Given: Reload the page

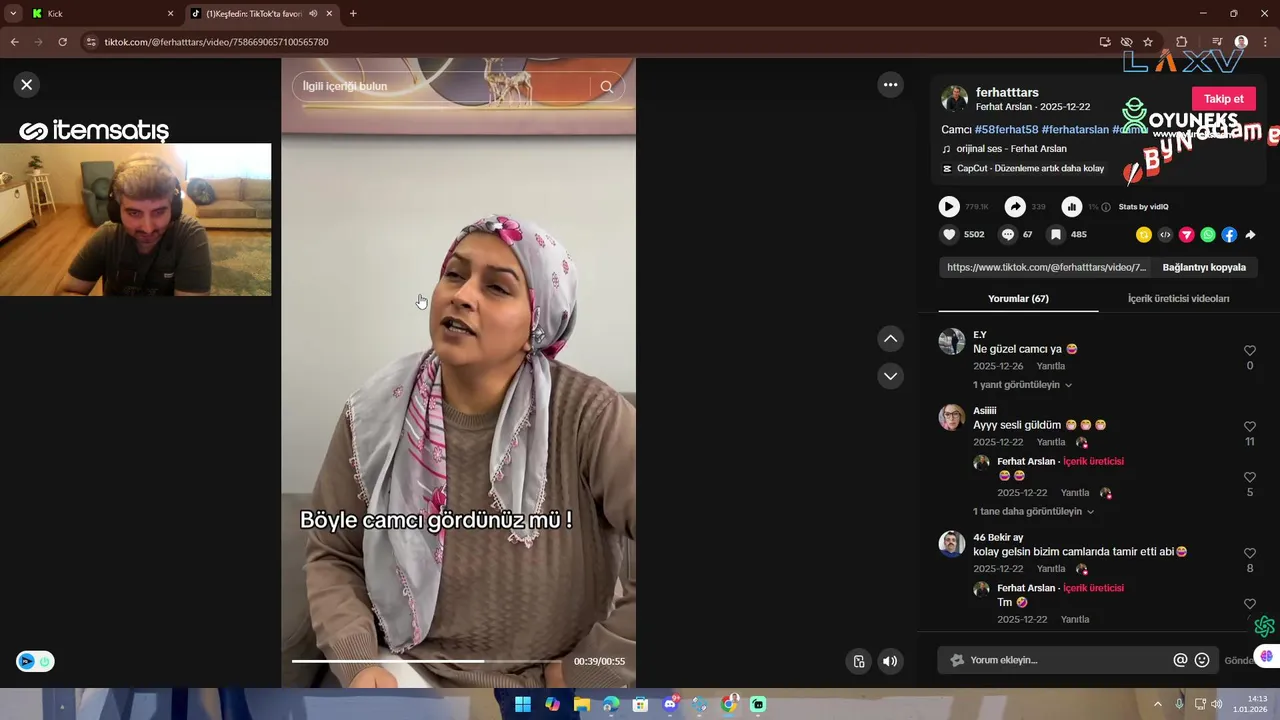Looking at the screenshot, I should tap(62, 42).
